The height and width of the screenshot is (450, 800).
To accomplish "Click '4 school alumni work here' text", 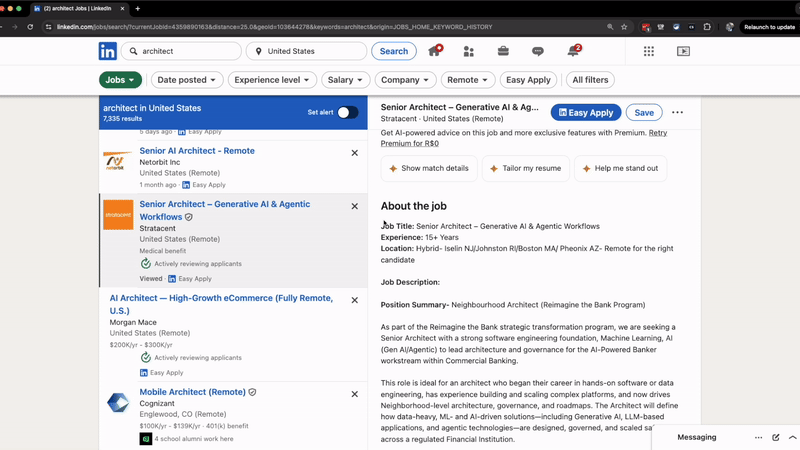I will [x=193, y=438].
